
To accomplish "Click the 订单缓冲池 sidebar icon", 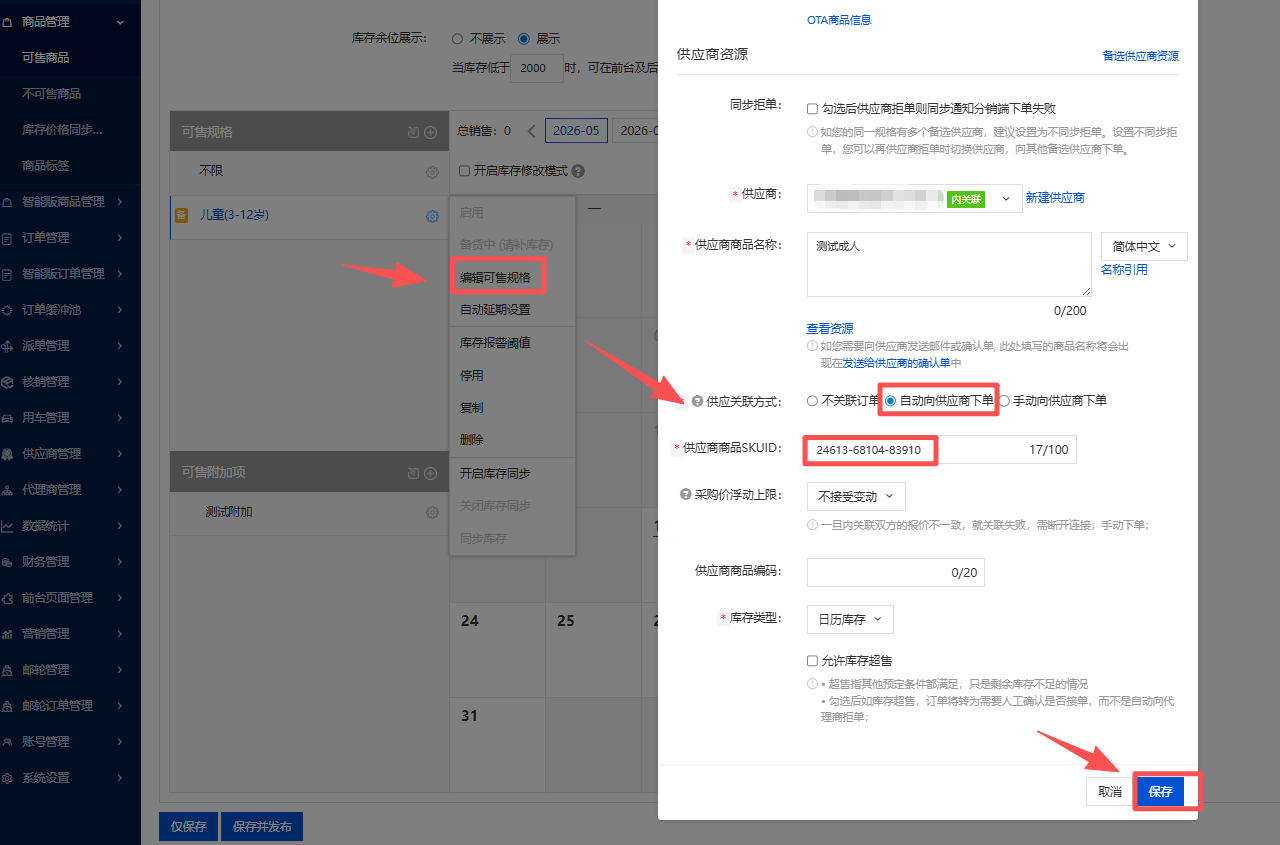I will (8, 310).
